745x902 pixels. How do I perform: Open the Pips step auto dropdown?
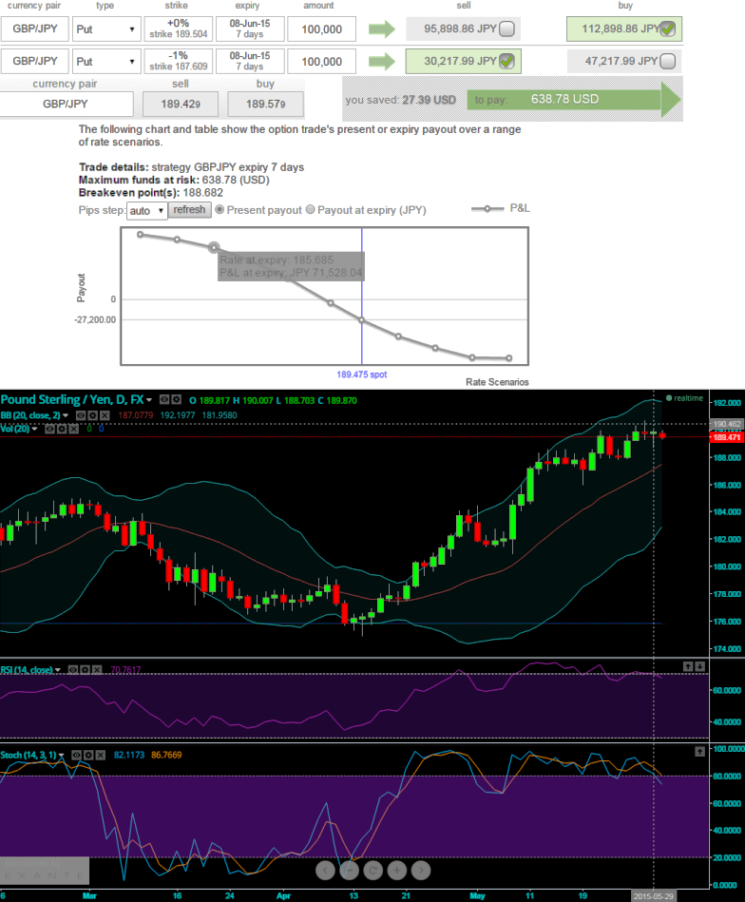(x=147, y=211)
